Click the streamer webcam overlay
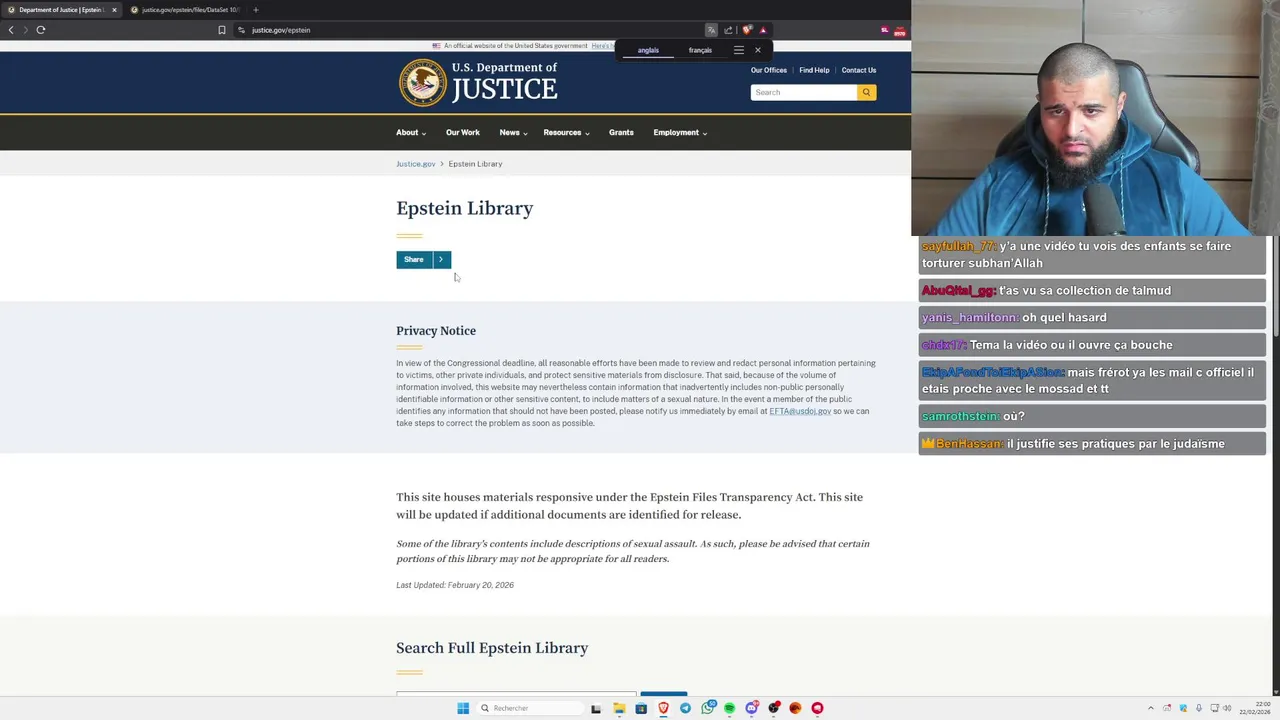The width and height of the screenshot is (1280, 720). (1095, 118)
